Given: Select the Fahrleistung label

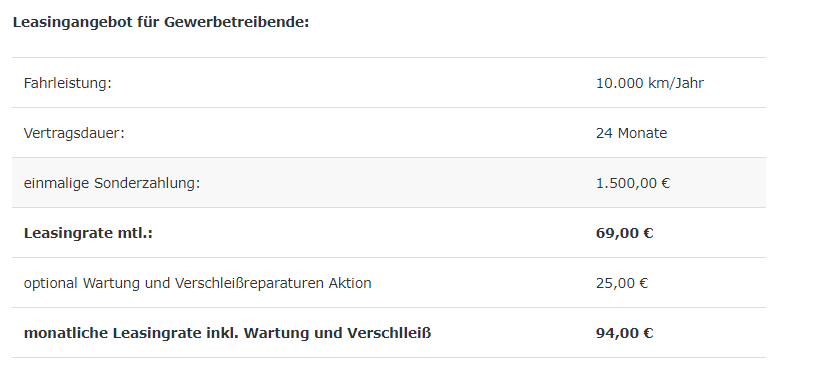Looking at the screenshot, I should tap(68, 83).
